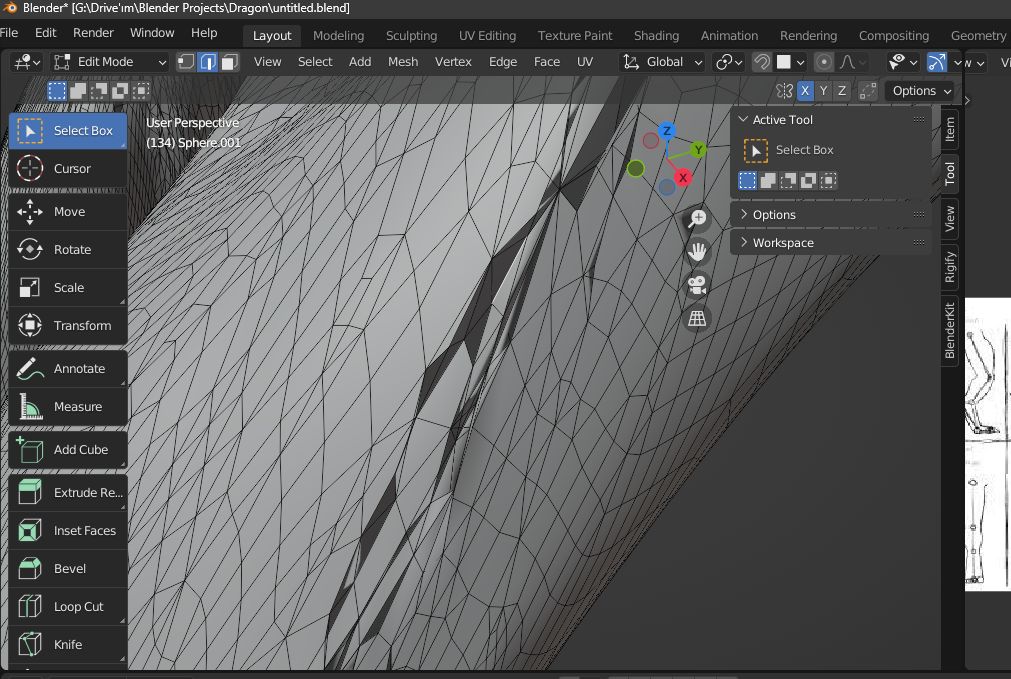Switch to vertex select mode
The image size is (1011, 679).
(x=186, y=62)
